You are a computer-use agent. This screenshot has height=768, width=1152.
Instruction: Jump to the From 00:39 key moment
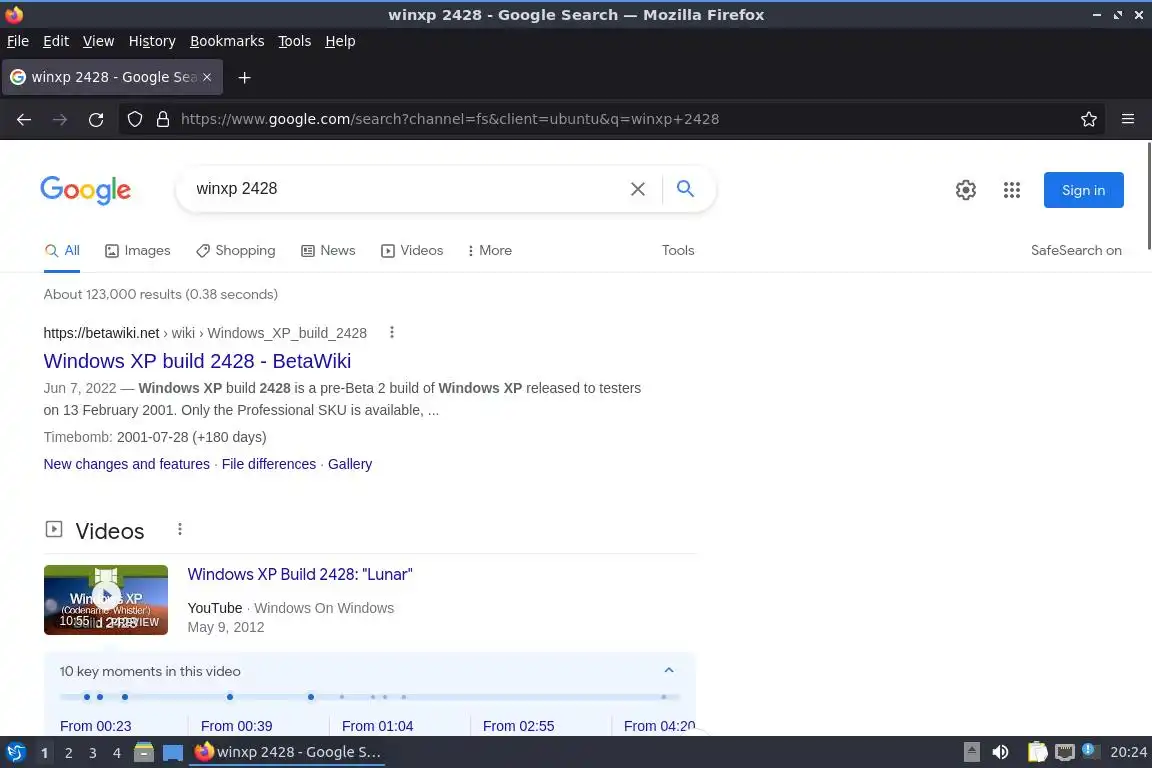pos(237,726)
